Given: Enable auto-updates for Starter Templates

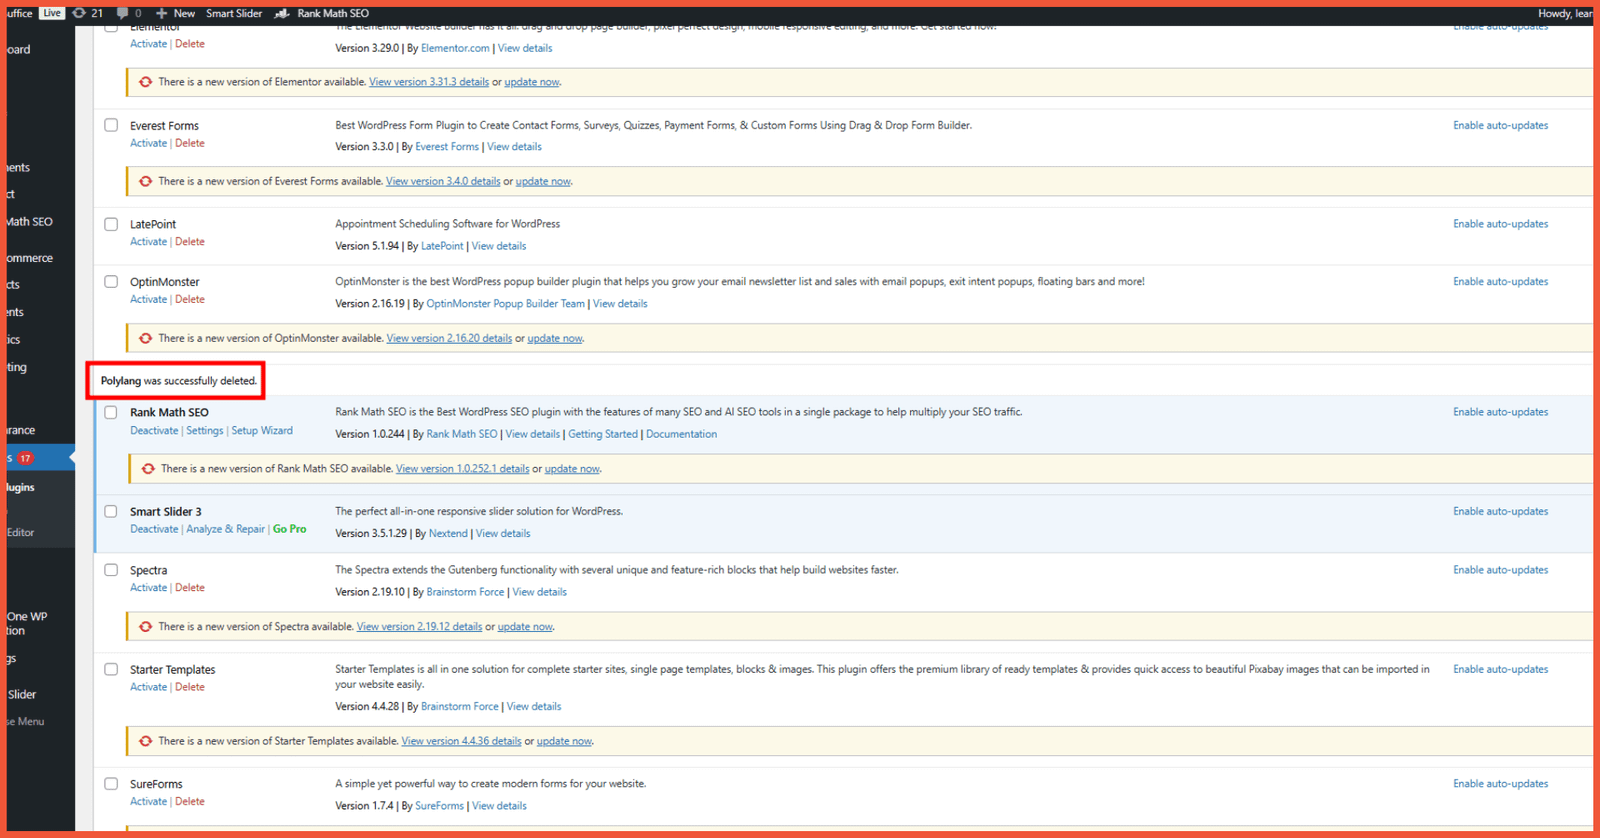Looking at the screenshot, I should [1500, 669].
